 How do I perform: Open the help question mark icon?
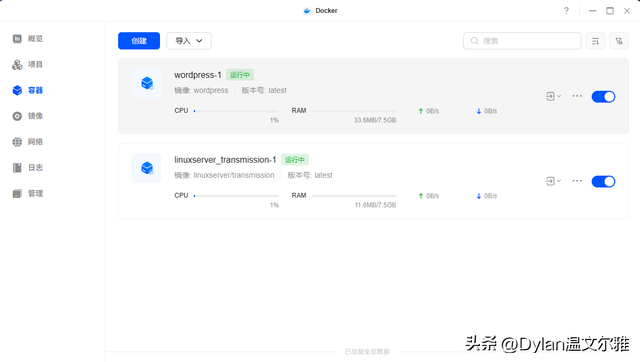coord(566,11)
